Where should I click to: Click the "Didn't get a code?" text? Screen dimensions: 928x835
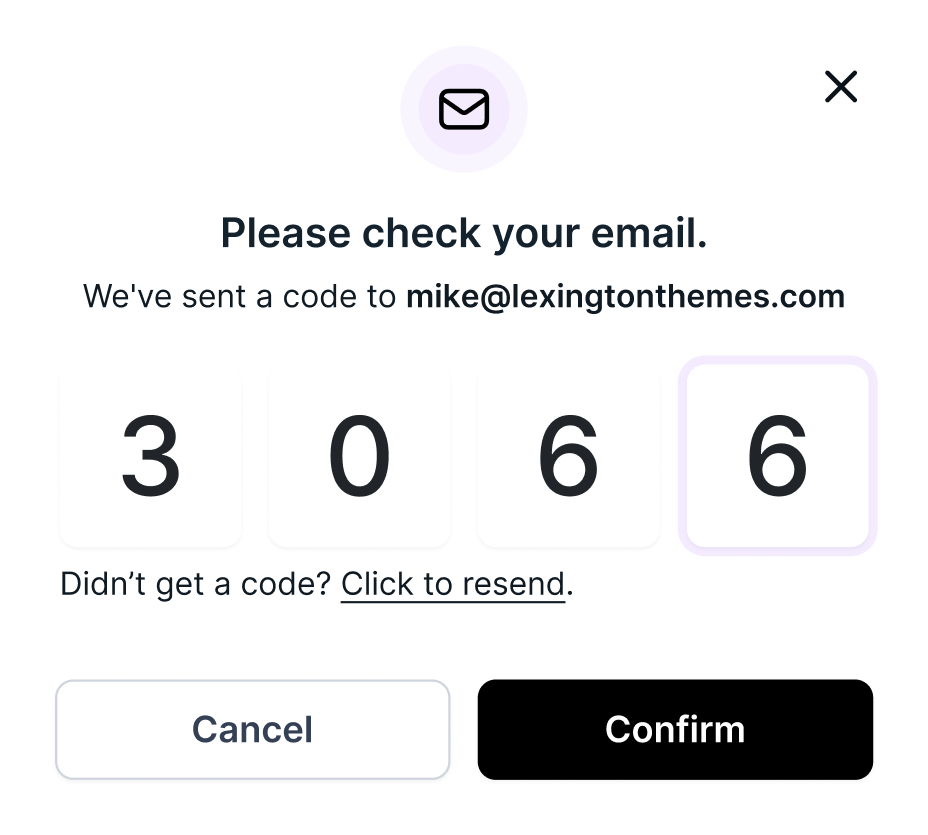pos(195,583)
